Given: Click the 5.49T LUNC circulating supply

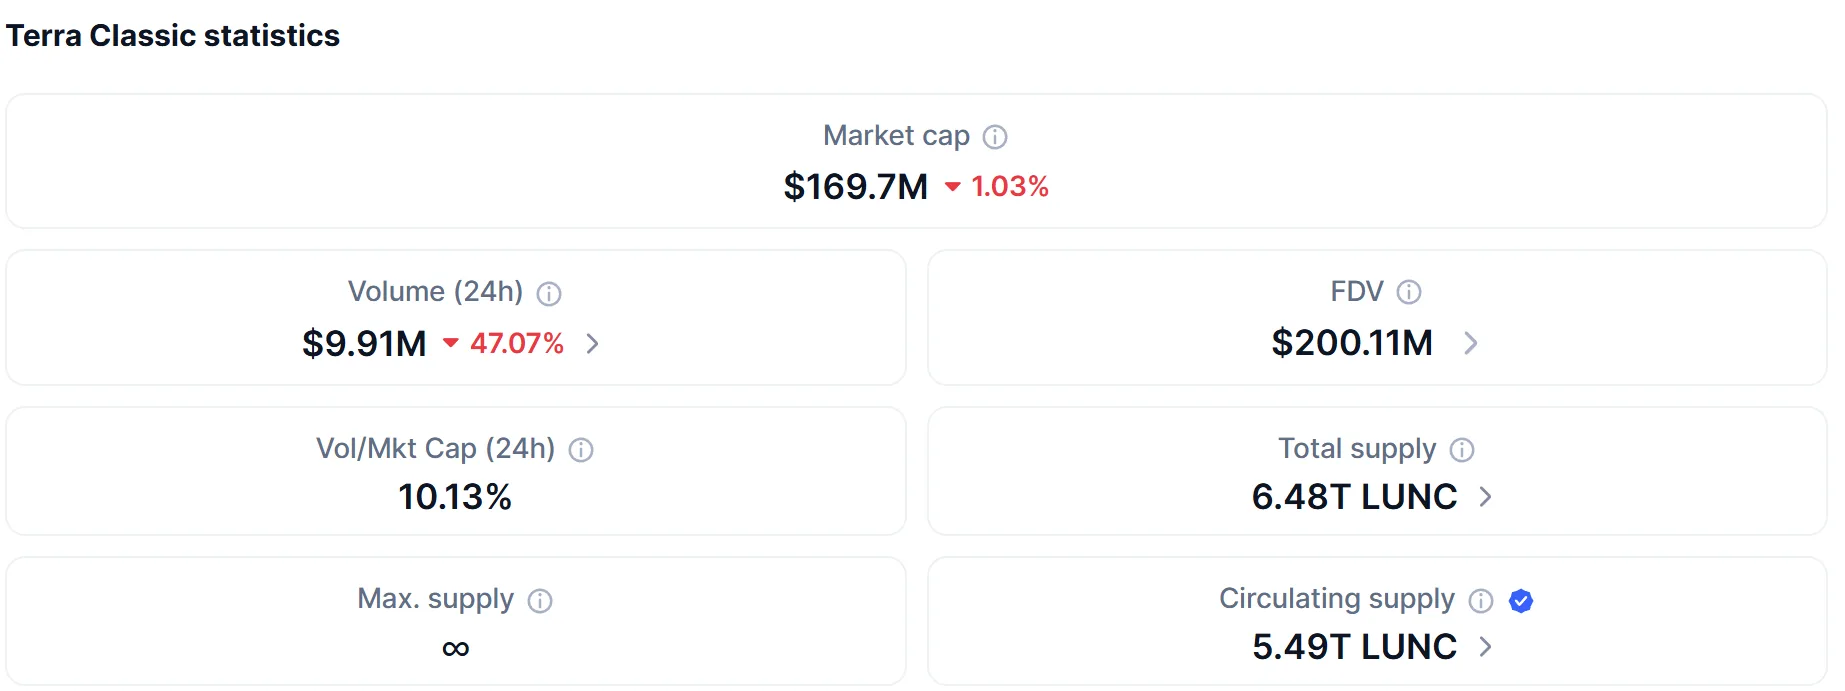Looking at the screenshot, I should coord(1354,647).
